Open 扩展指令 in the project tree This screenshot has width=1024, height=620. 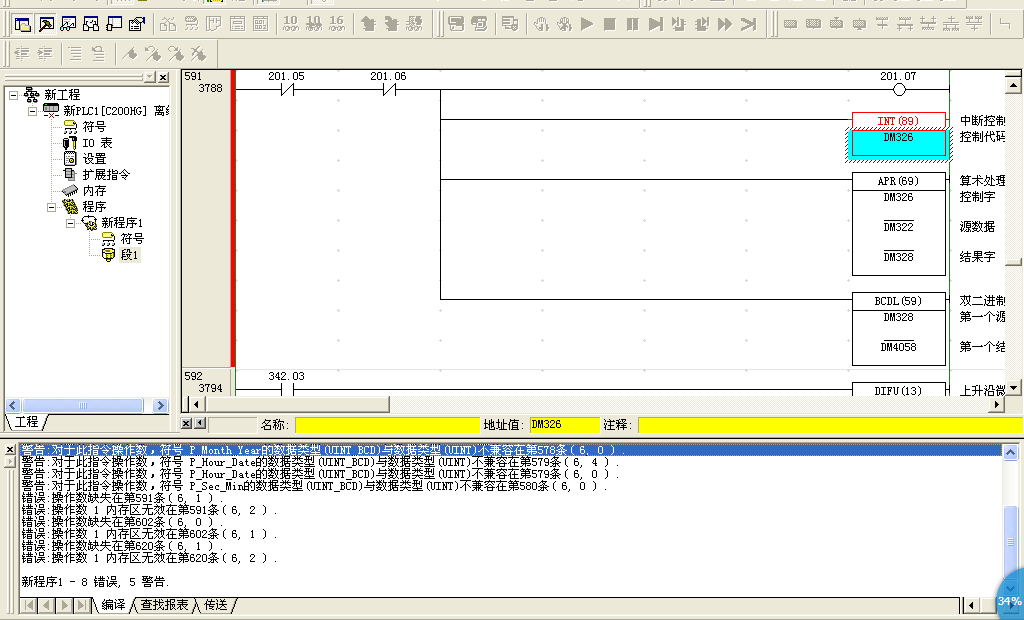point(105,174)
